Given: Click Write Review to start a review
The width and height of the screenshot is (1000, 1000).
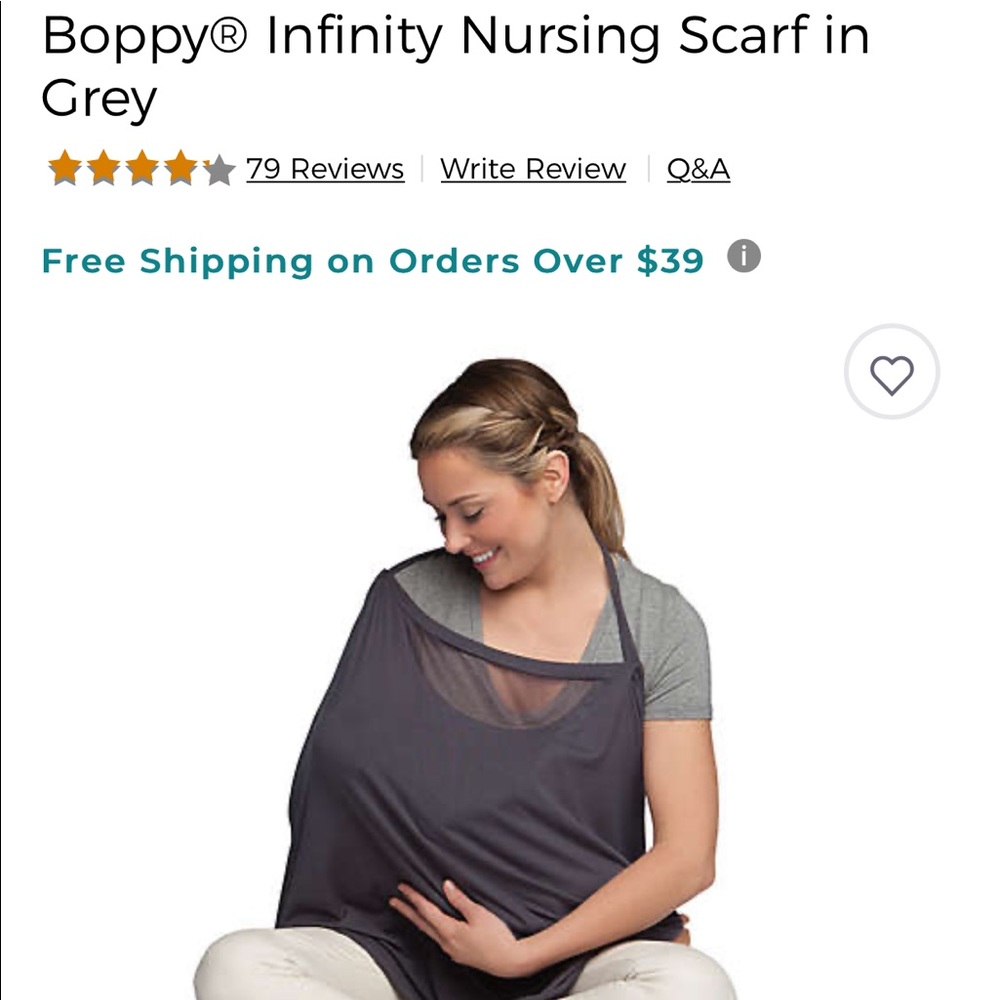Looking at the screenshot, I should point(532,168).
